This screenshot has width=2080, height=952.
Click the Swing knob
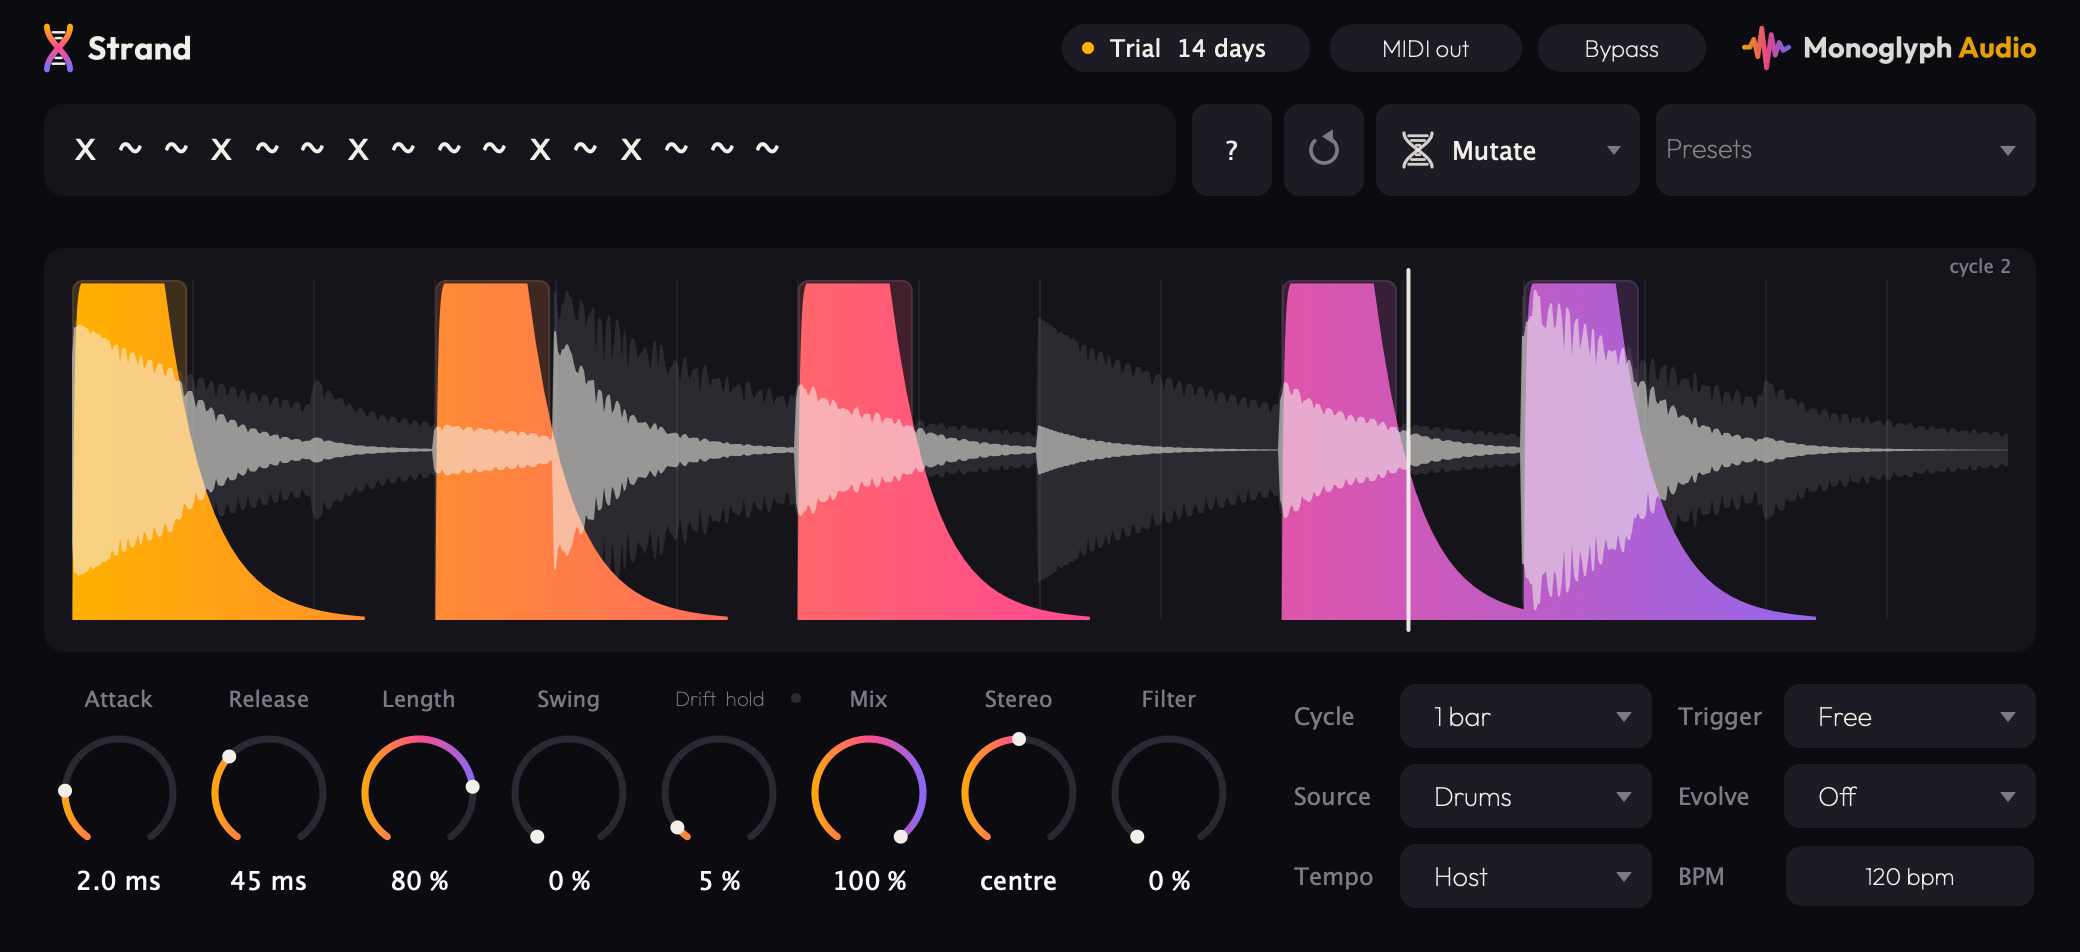tap(568, 792)
